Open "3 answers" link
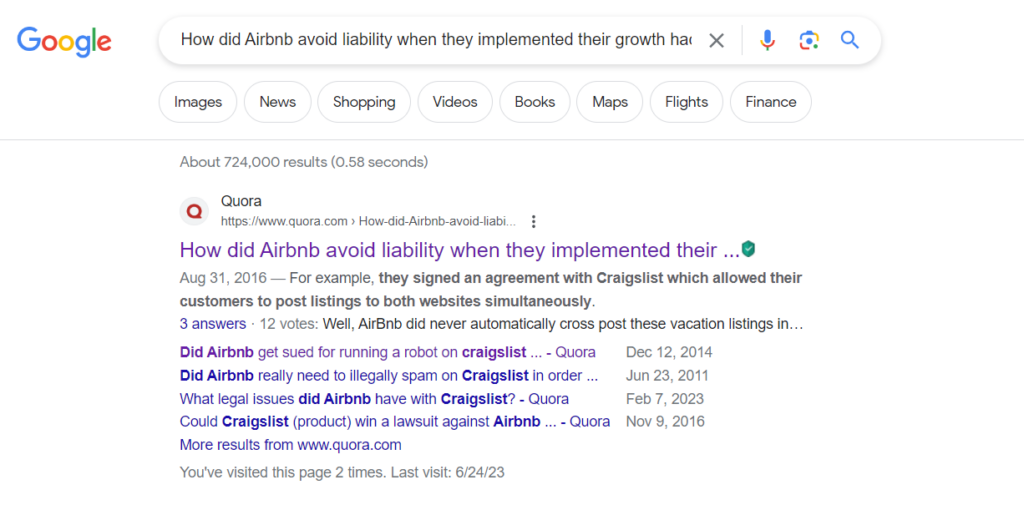 (213, 324)
